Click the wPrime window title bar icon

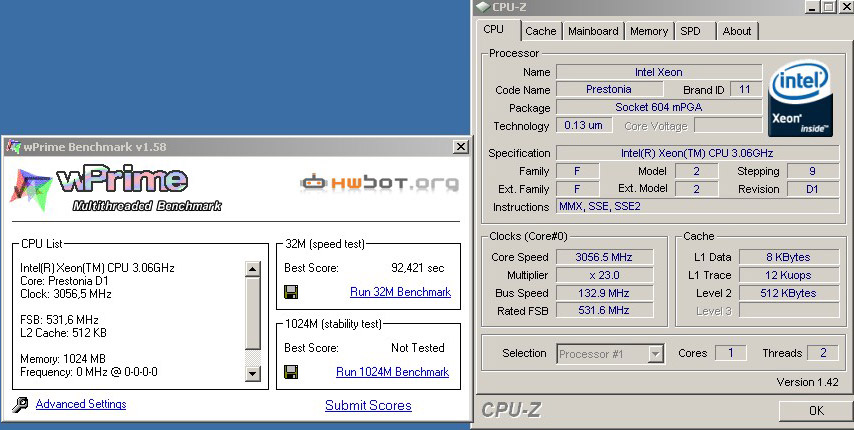13,146
